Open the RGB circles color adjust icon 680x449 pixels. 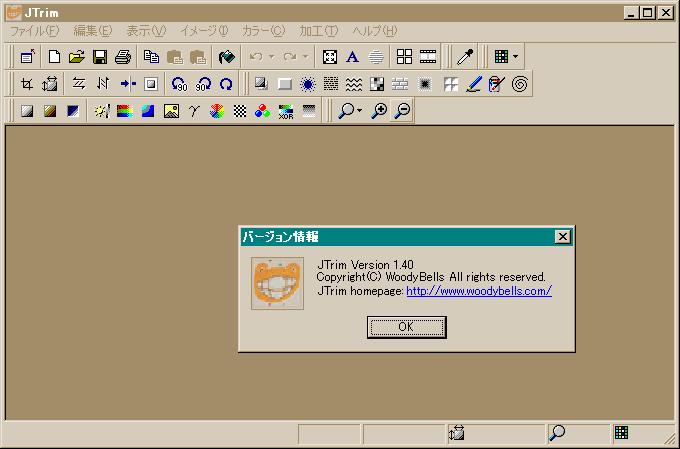click(x=262, y=111)
